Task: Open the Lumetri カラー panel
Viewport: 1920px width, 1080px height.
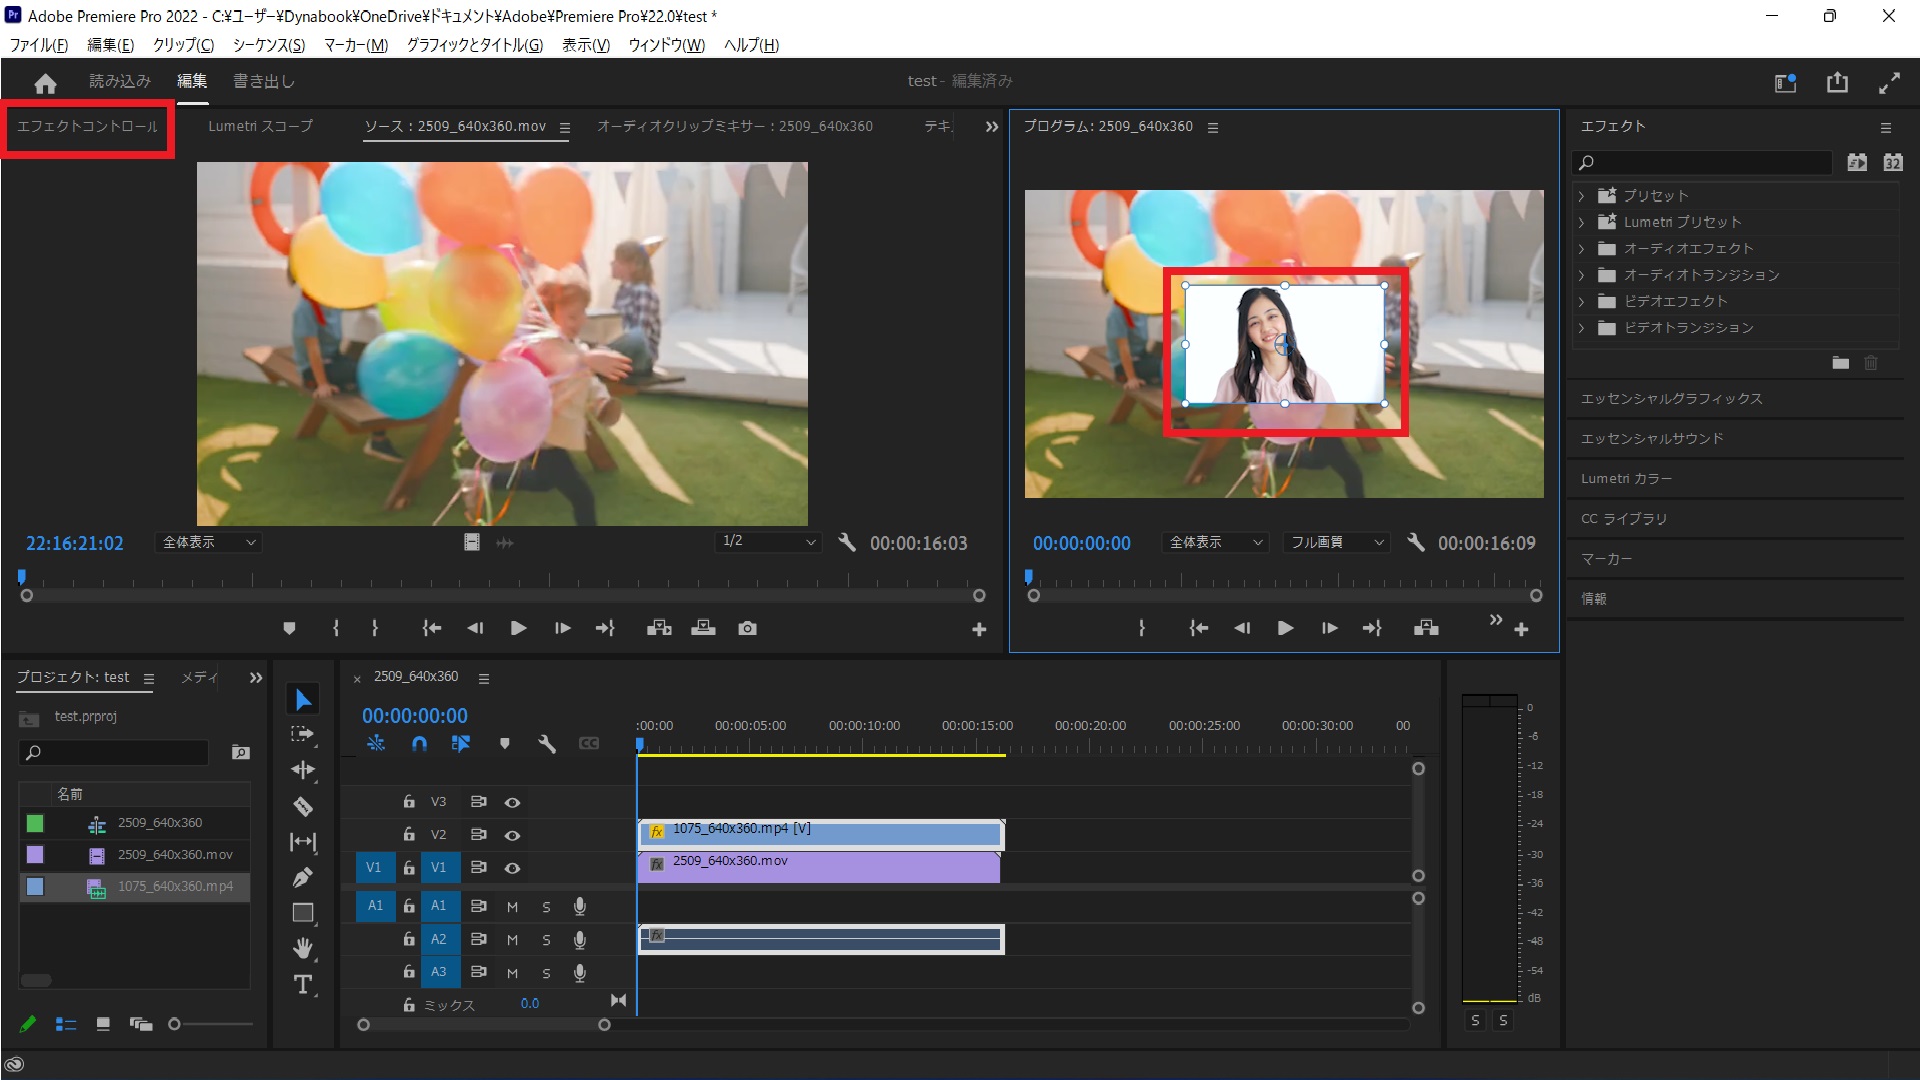Action: pyautogui.click(x=1626, y=479)
